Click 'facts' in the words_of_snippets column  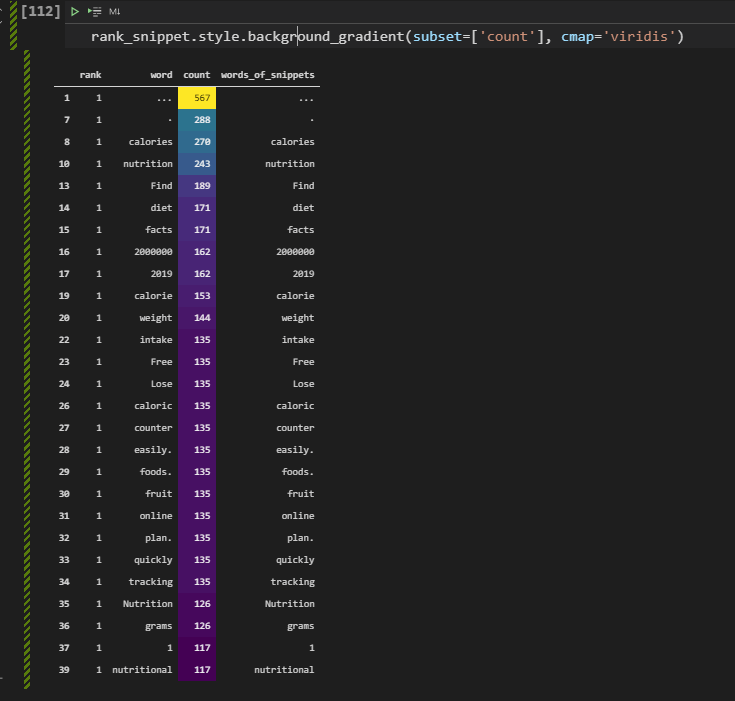coord(300,230)
